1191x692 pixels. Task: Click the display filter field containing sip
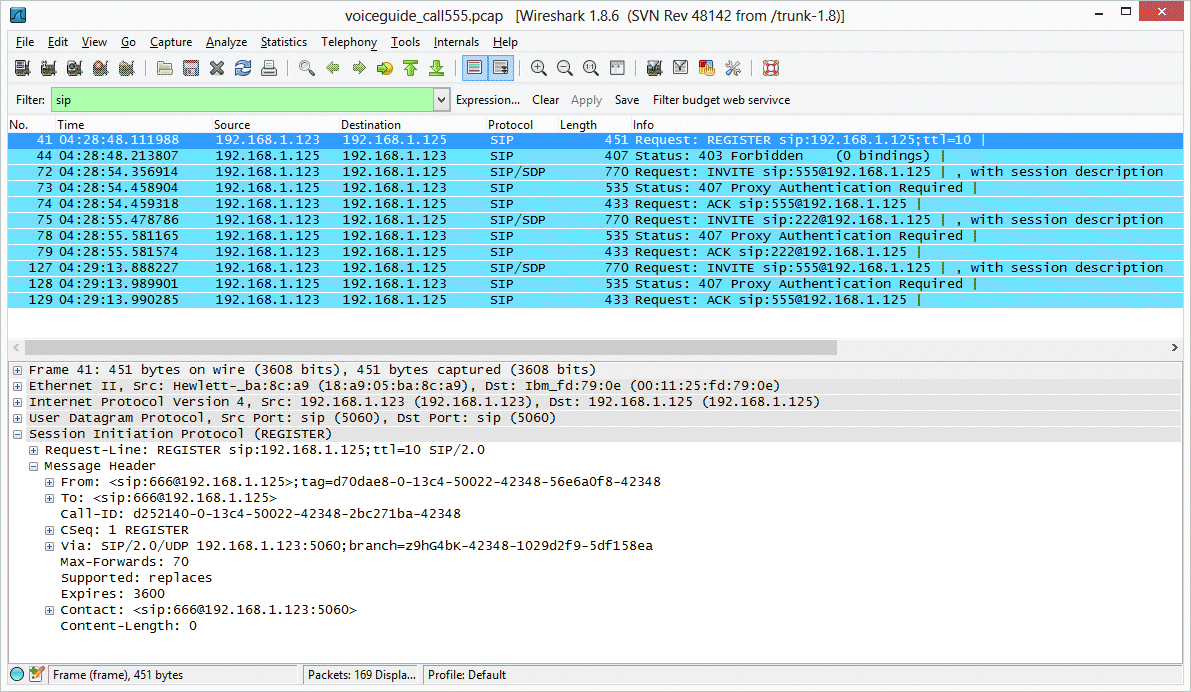pos(242,100)
